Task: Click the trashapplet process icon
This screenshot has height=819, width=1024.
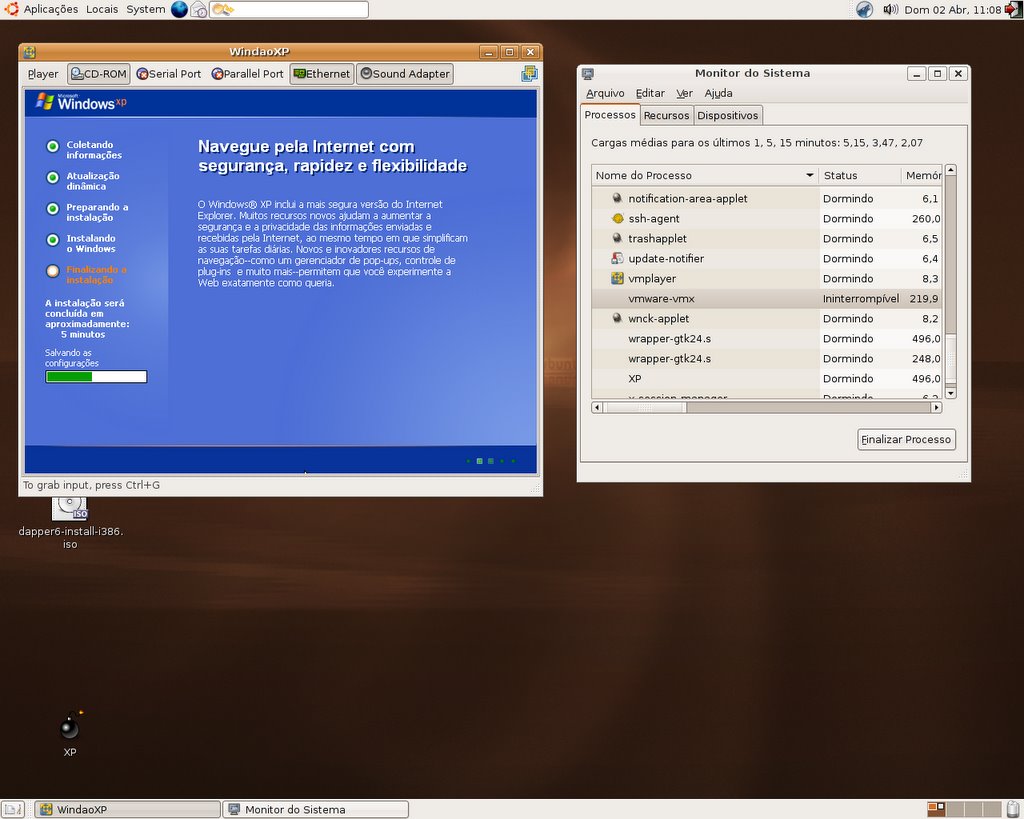Action: coord(617,238)
